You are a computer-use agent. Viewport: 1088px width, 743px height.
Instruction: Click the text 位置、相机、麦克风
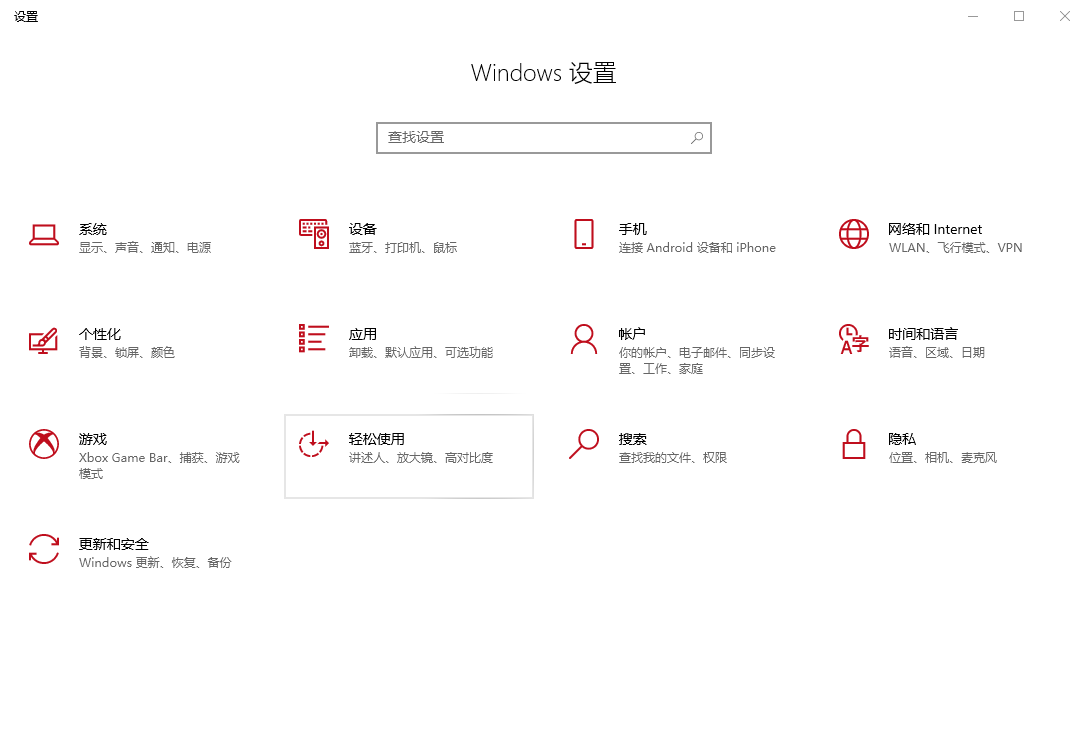(943, 458)
